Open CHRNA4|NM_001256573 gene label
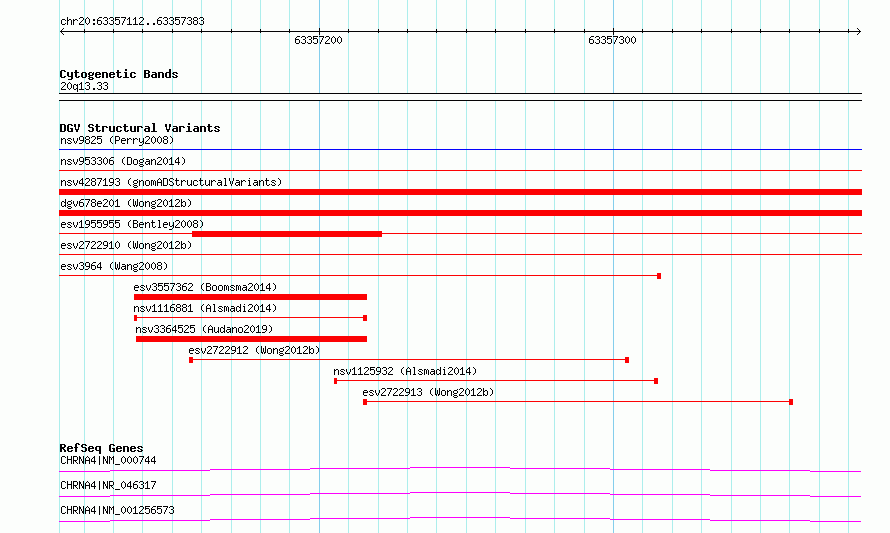Viewport: 890px width, 533px height. tap(117, 510)
